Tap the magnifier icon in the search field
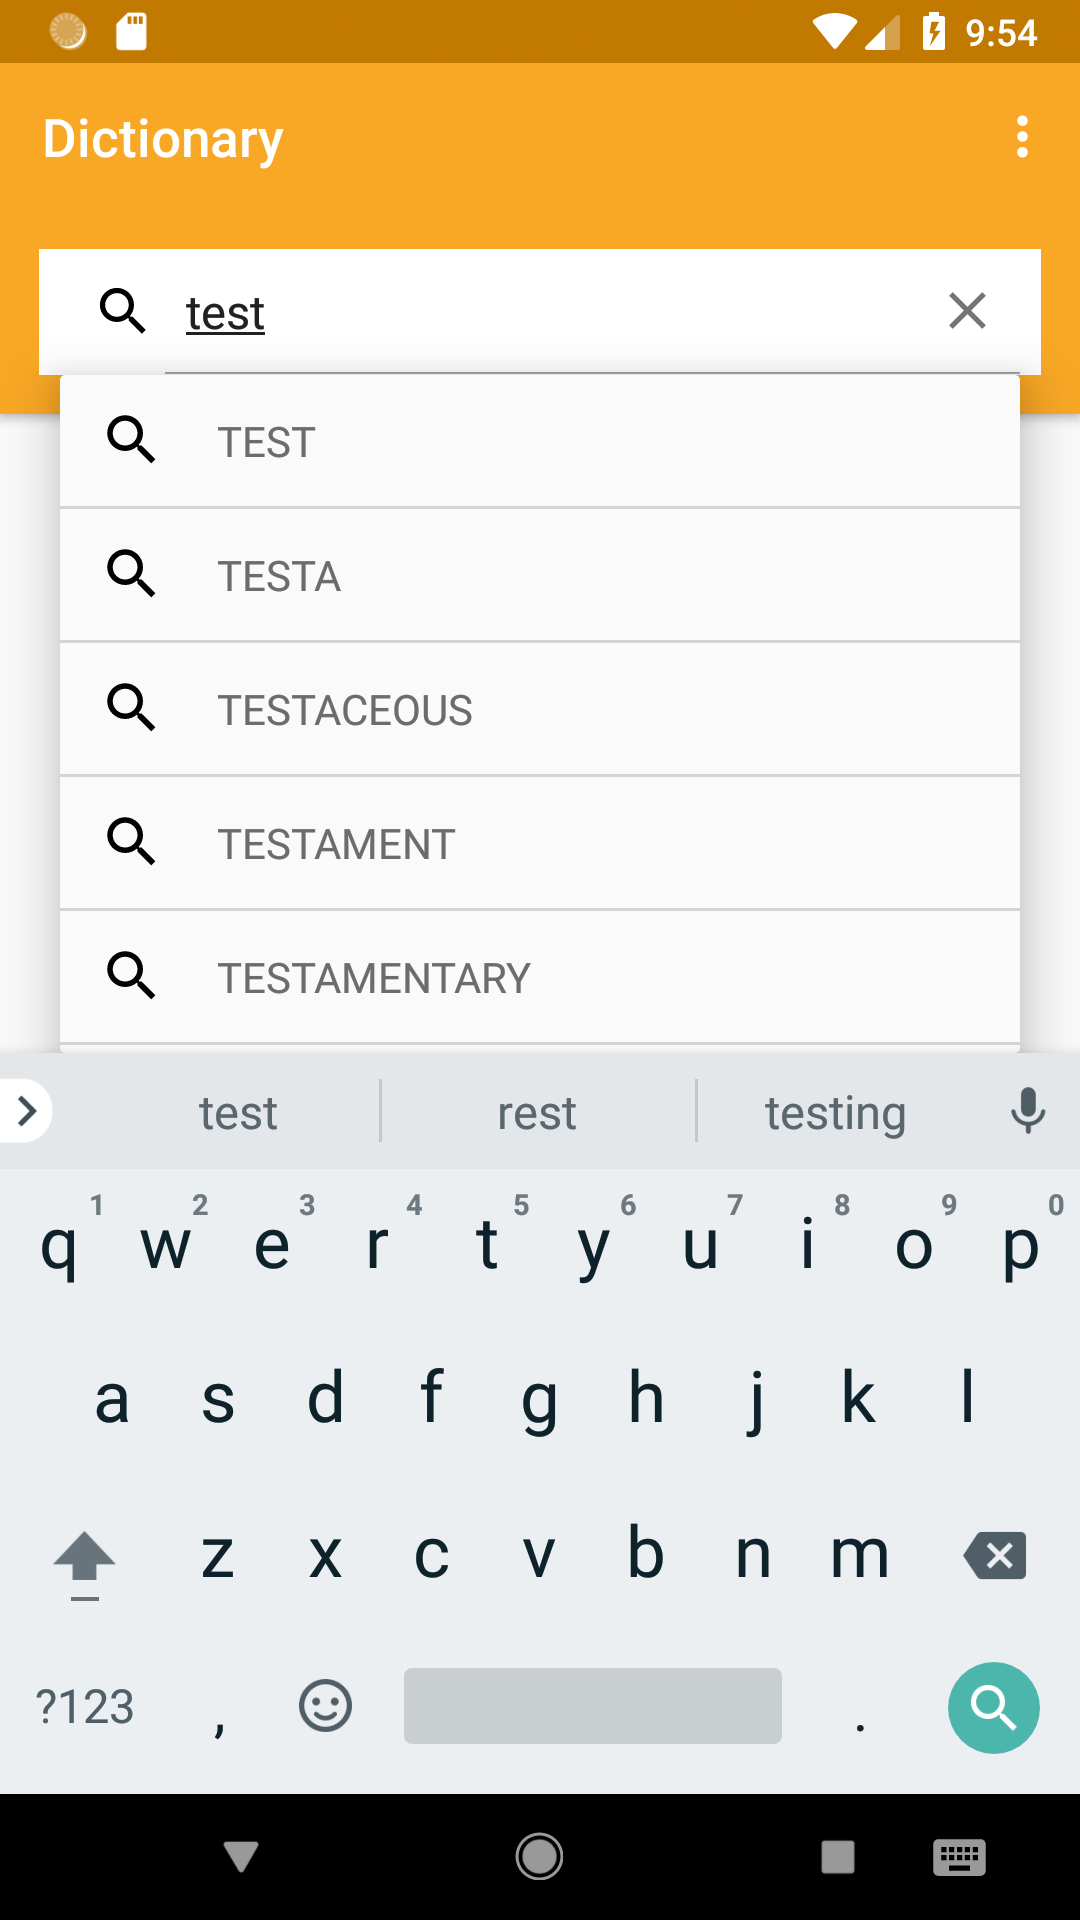 click(123, 311)
